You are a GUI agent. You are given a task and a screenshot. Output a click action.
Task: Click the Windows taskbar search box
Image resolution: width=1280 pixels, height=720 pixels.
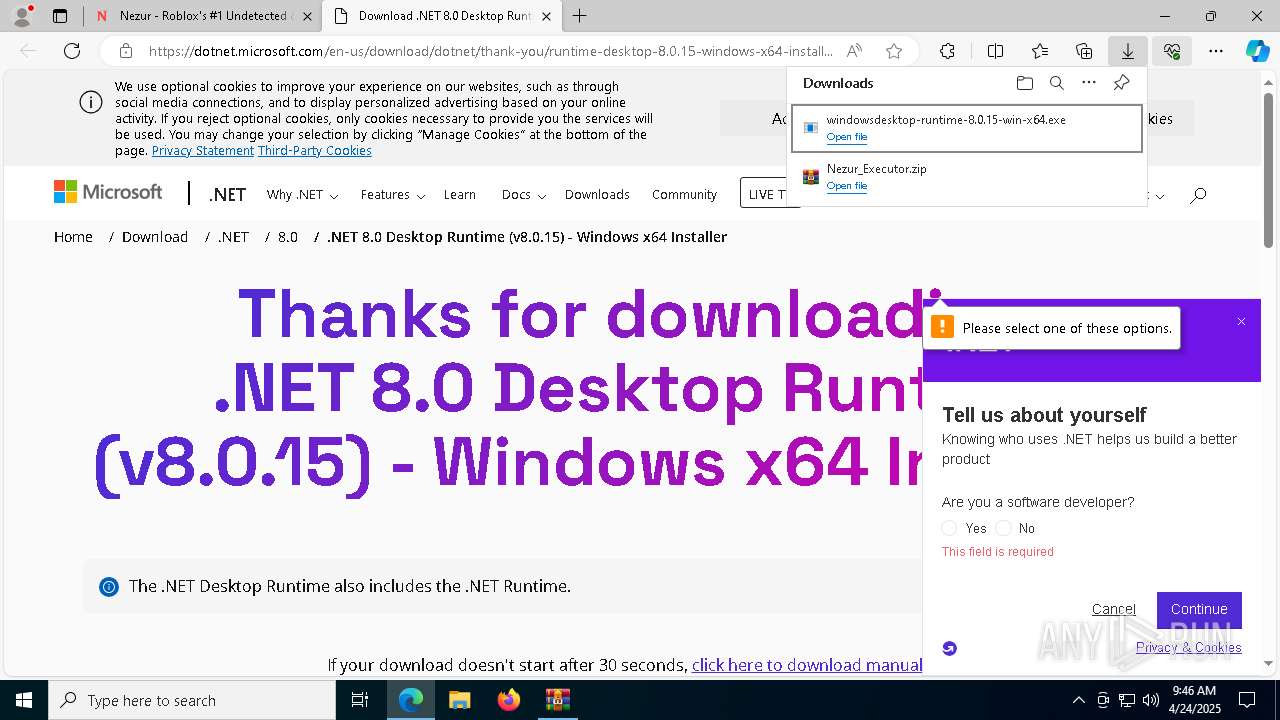point(192,700)
